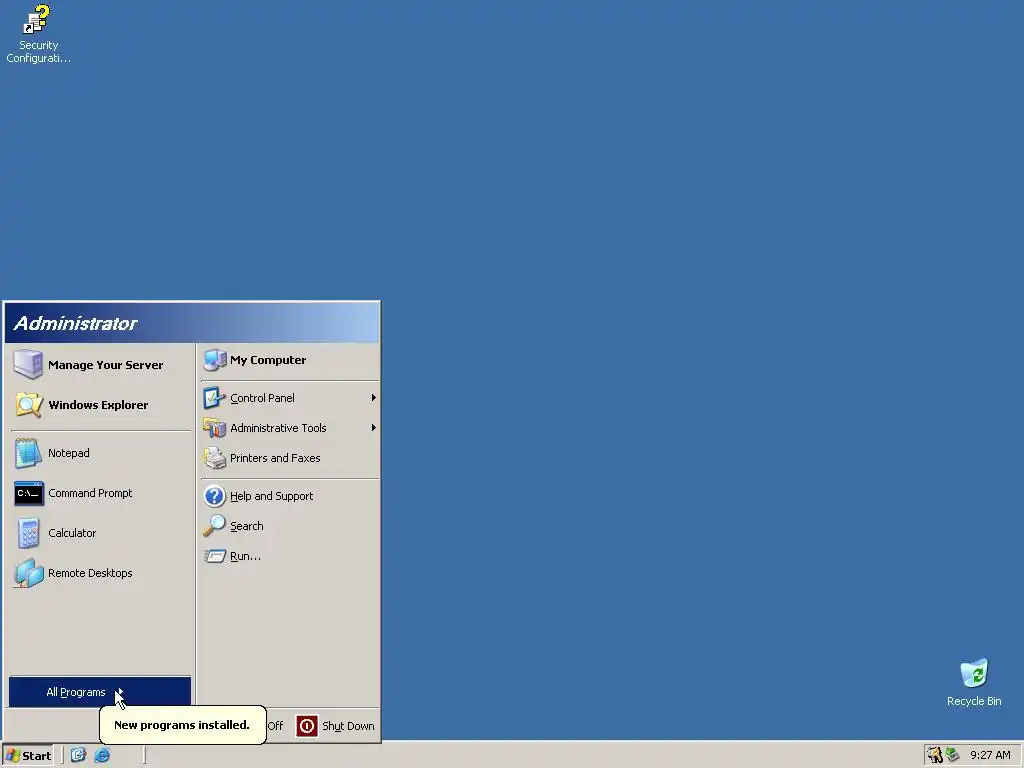
Task: Open Manage Your Server from Start menu
Action: pos(101,364)
